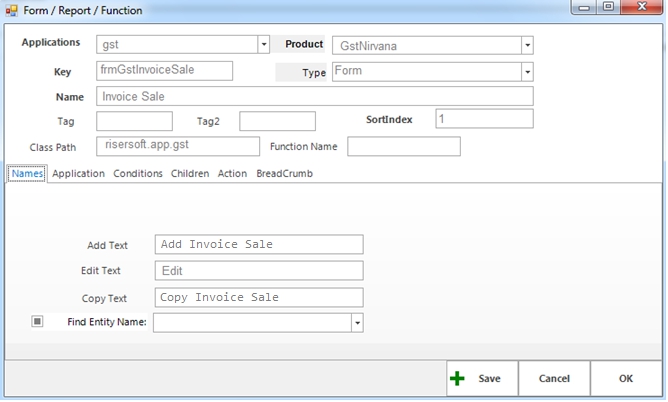Confirm with the OK button
668x402 pixels.
[x=626, y=378]
